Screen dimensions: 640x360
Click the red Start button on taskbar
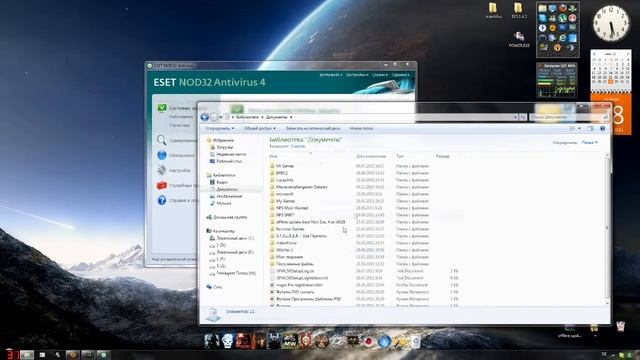[11, 354]
